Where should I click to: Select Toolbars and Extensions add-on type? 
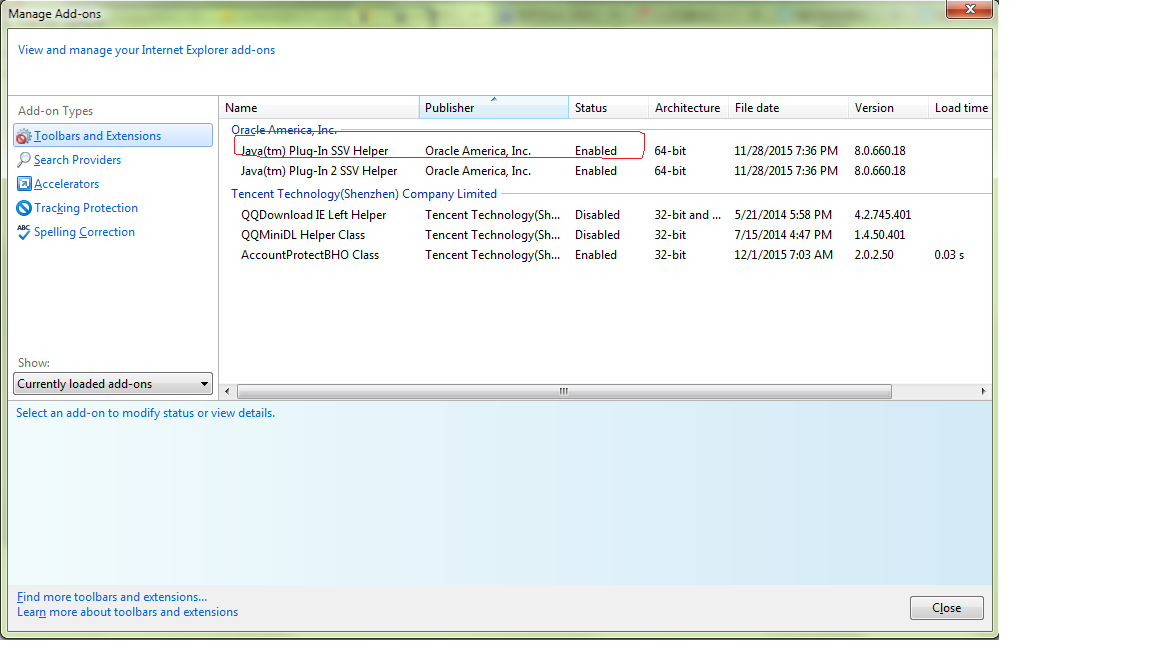pyautogui.click(x=112, y=135)
